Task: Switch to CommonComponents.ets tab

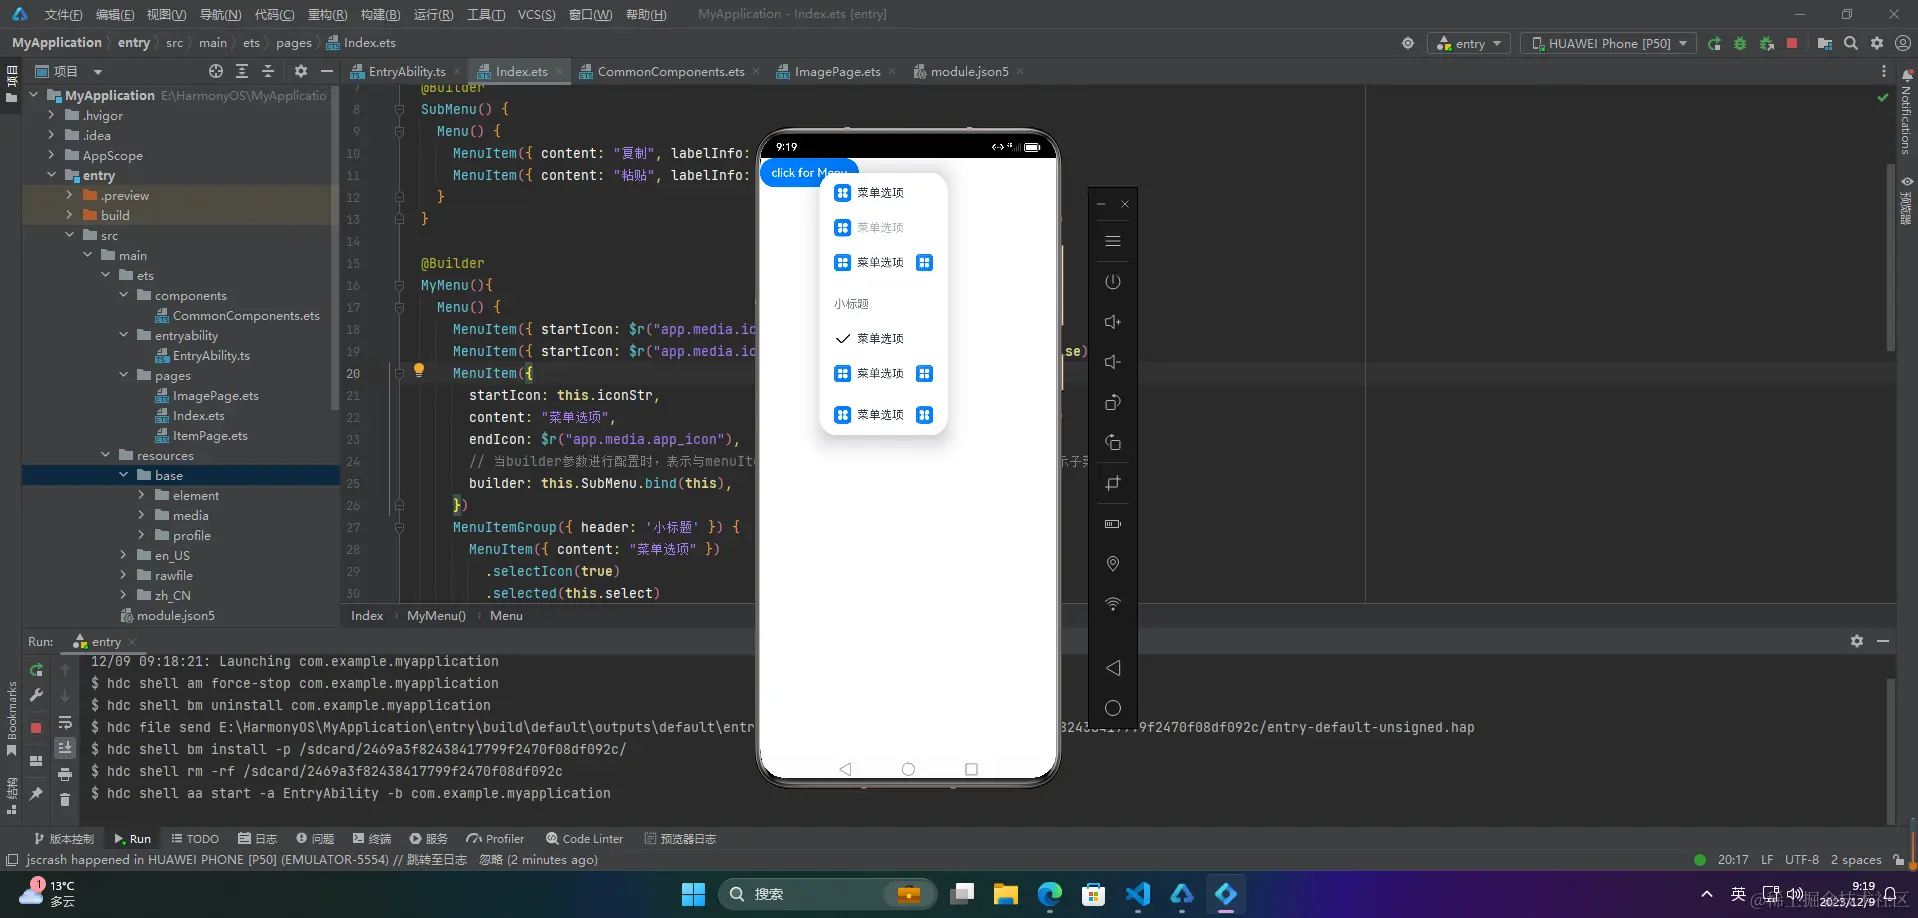Action: click(x=670, y=72)
